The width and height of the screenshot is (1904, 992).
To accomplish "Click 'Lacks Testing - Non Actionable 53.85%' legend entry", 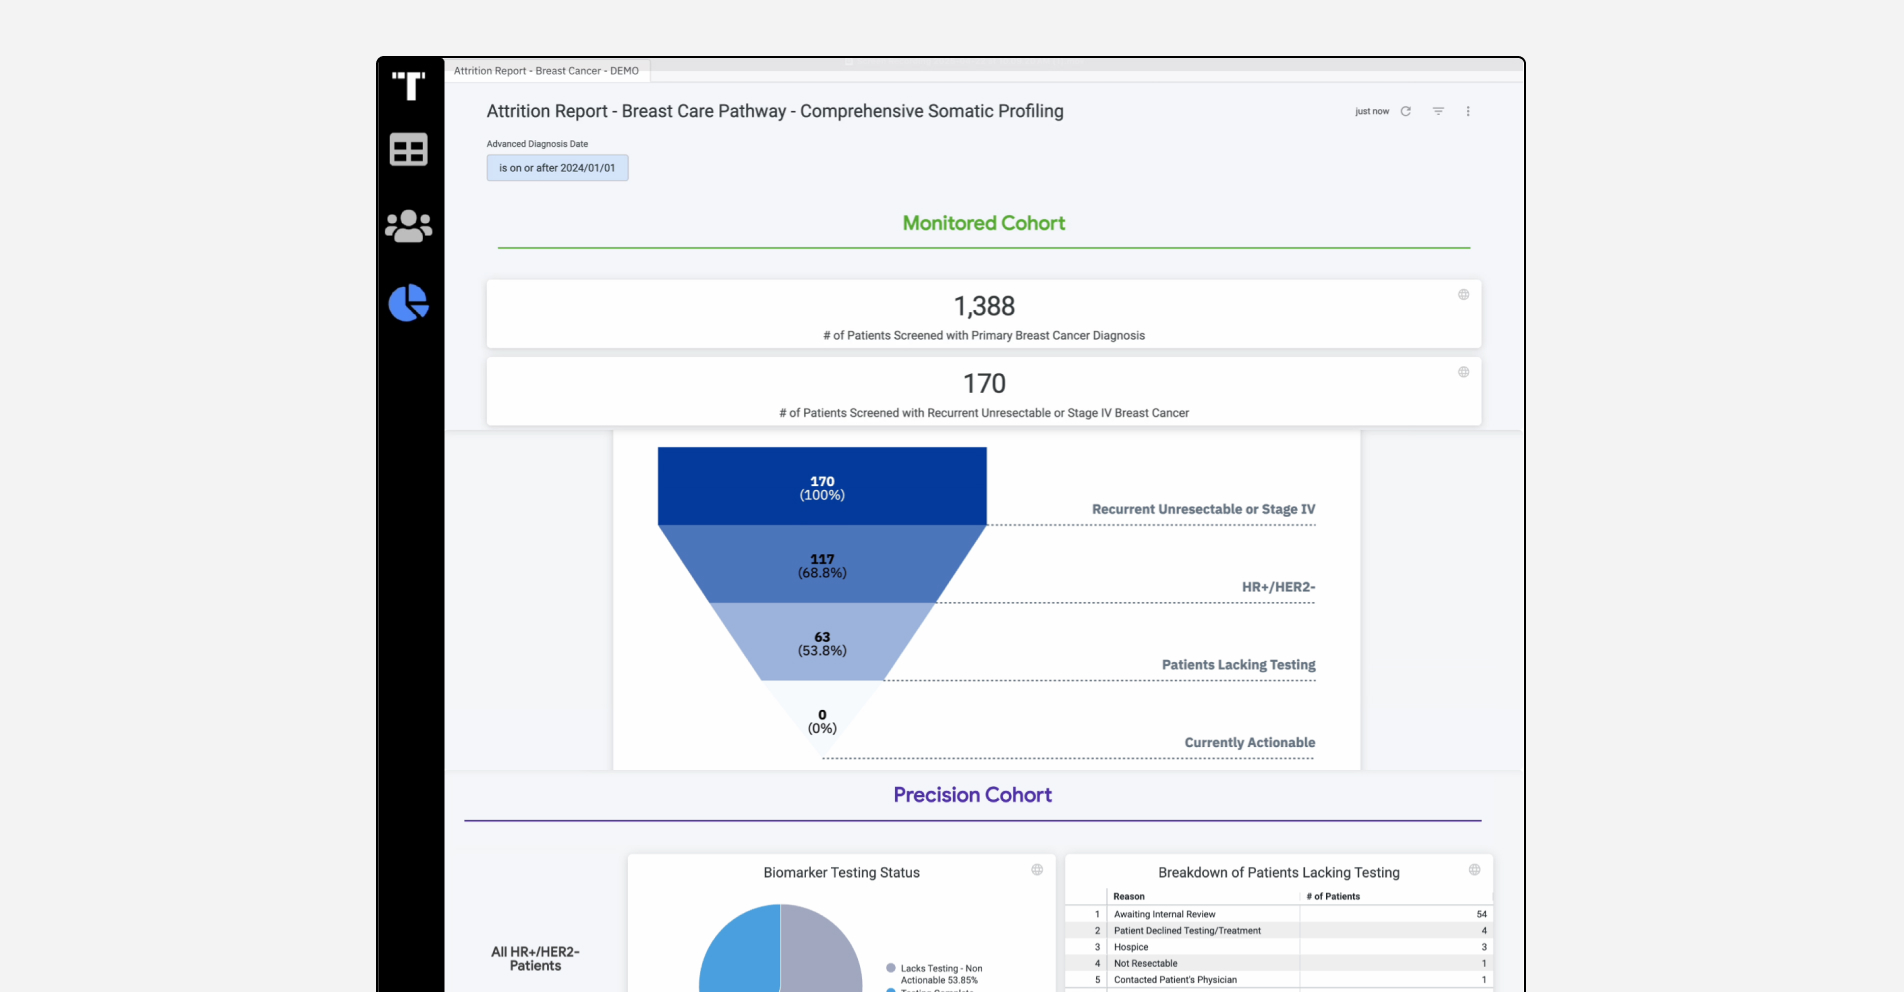I will pyautogui.click(x=941, y=974).
